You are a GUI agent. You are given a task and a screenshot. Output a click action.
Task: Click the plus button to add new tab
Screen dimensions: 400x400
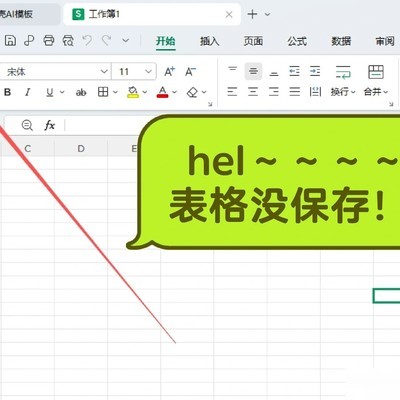(x=252, y=14)
